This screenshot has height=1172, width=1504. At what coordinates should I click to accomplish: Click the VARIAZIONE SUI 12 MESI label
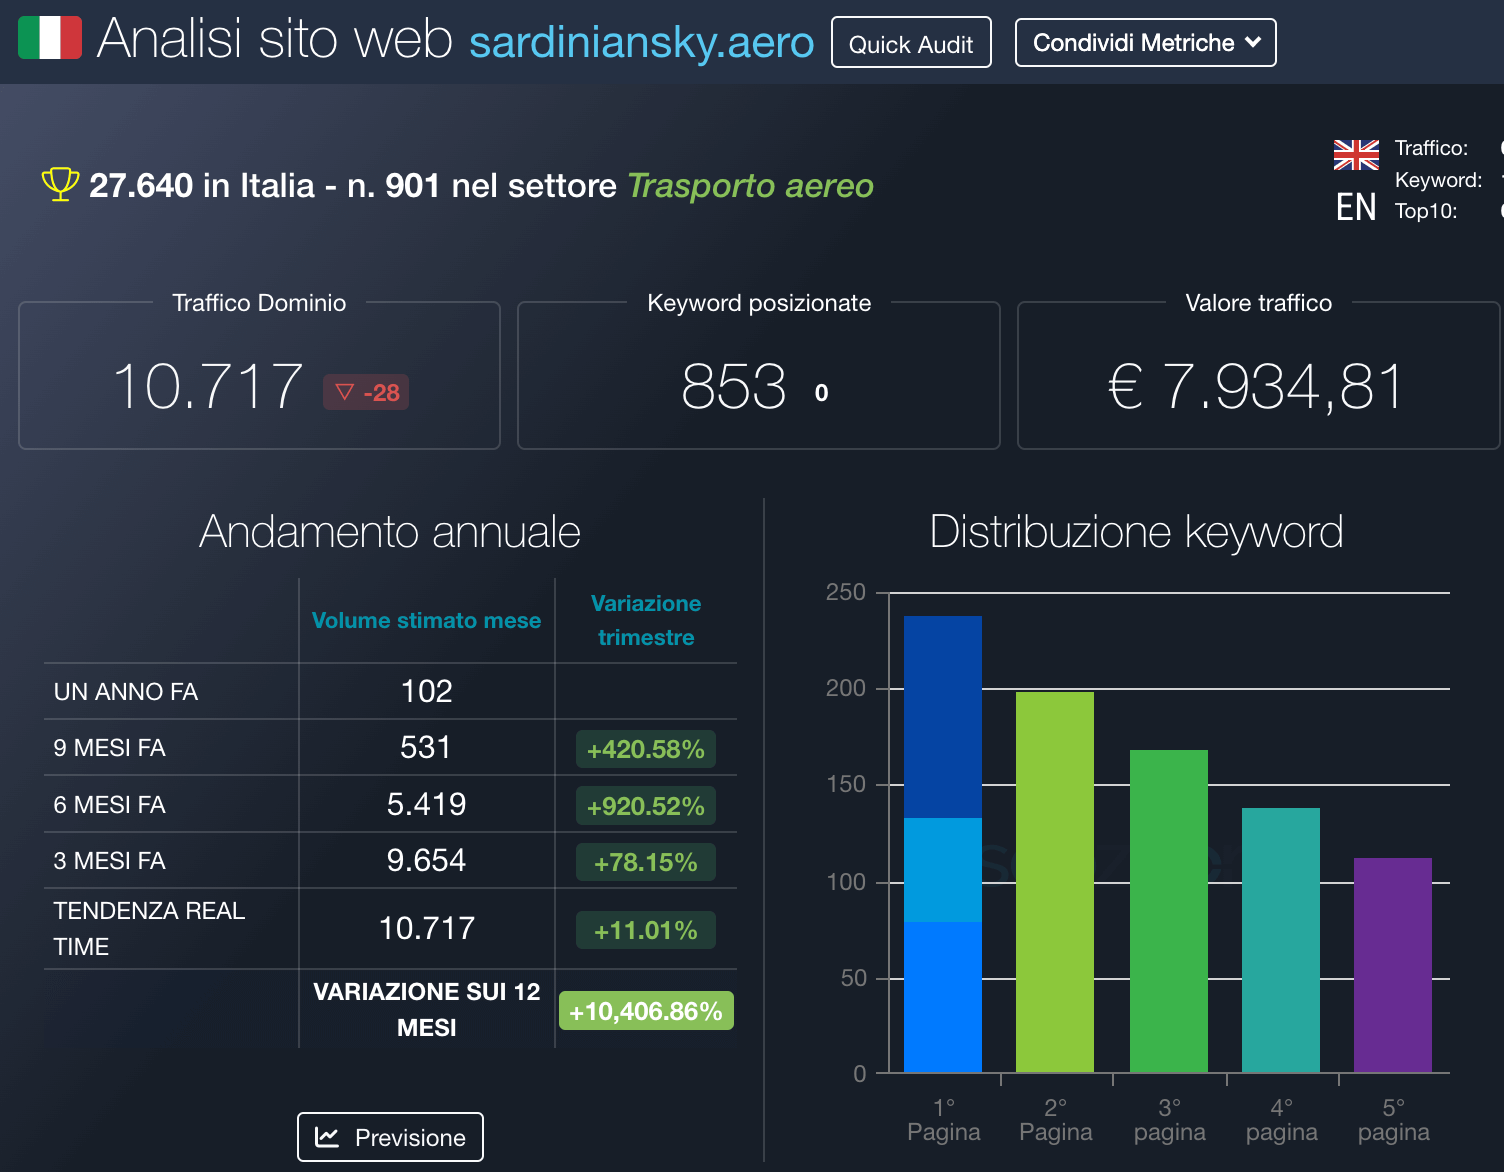(427, 1010)
